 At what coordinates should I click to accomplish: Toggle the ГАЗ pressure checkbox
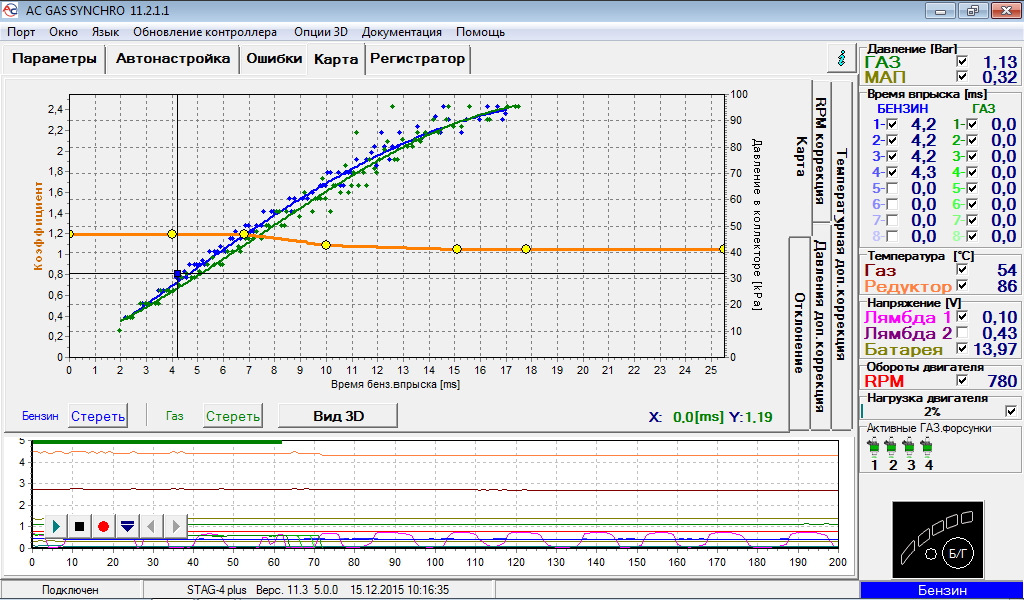point(961,61)
